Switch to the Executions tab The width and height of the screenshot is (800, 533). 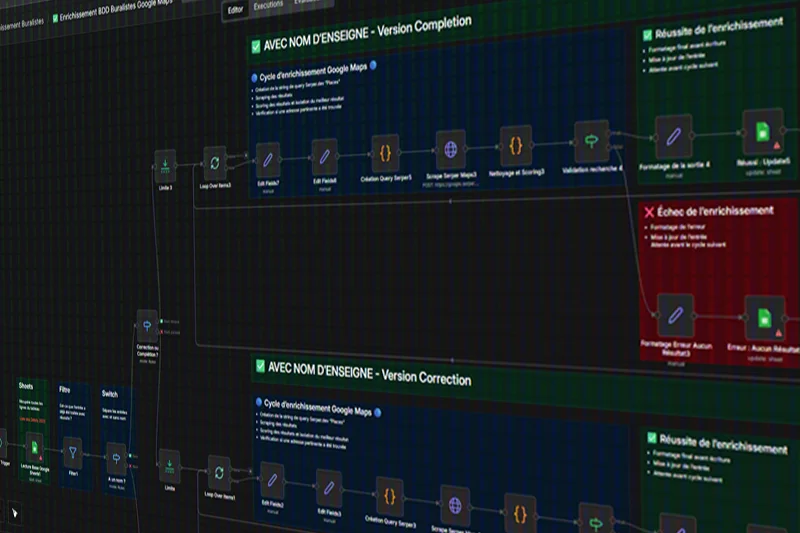point(268,6)
